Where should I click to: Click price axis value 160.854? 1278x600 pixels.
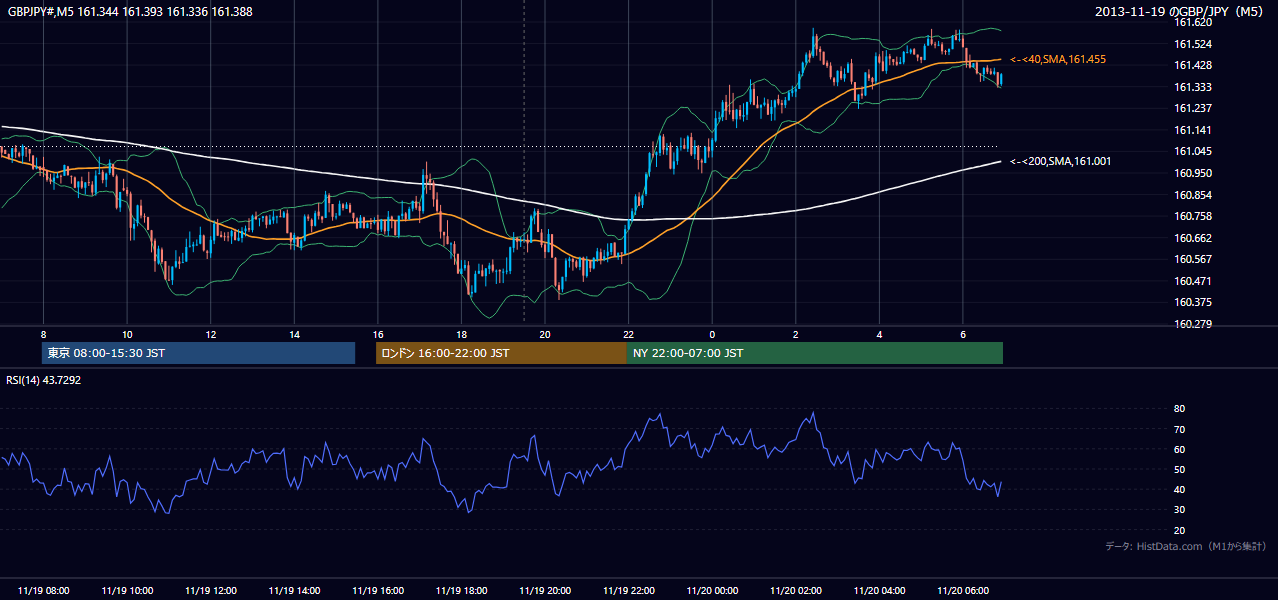tap(1192, 195)
